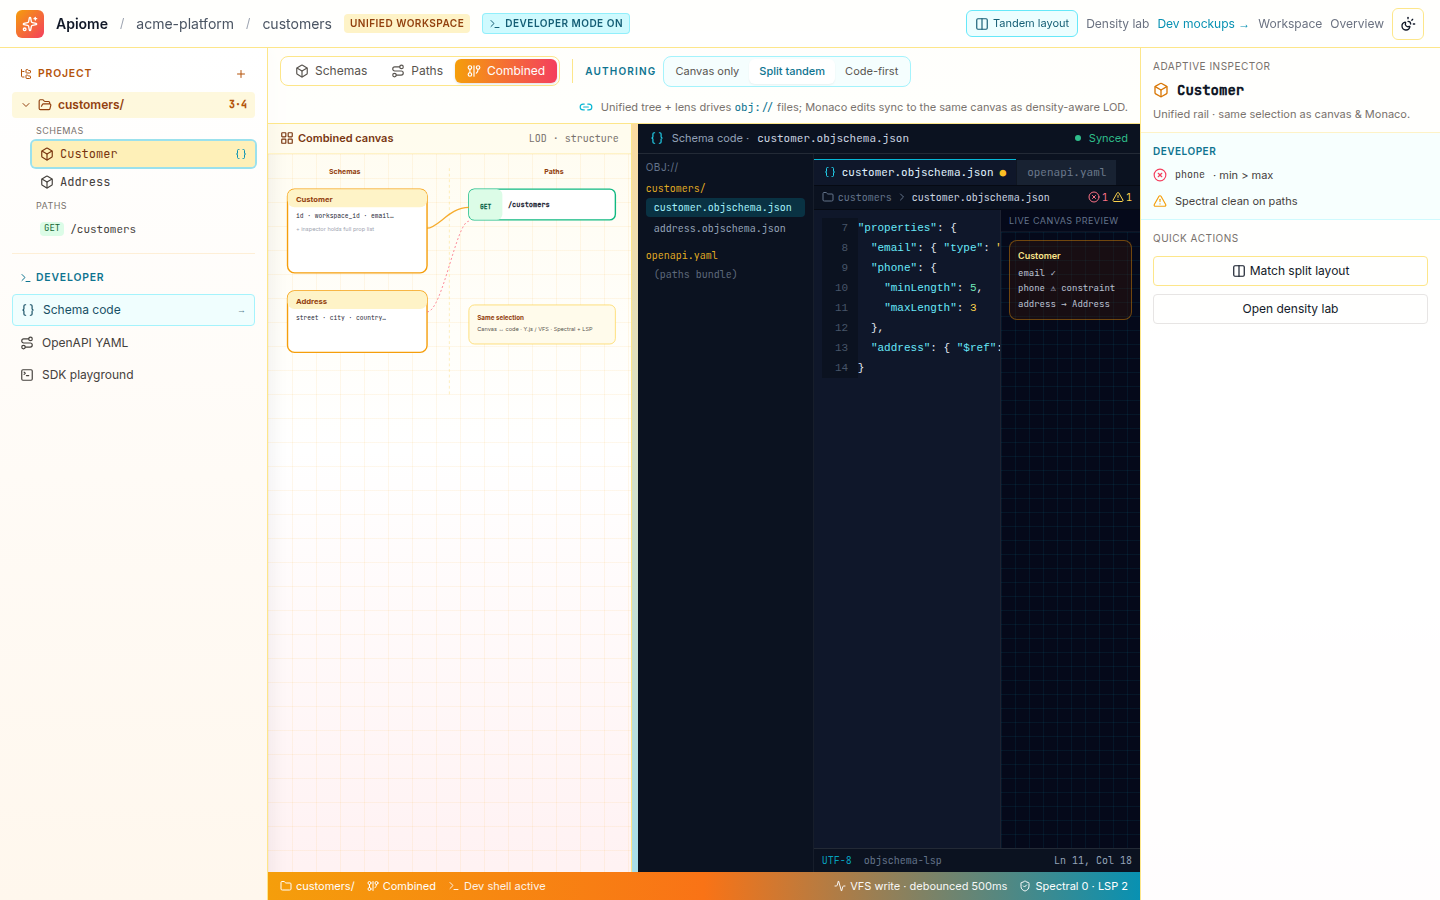1440x900 pixels.
Task: Switch to the Schemas tab
Action: coord(331,71)
